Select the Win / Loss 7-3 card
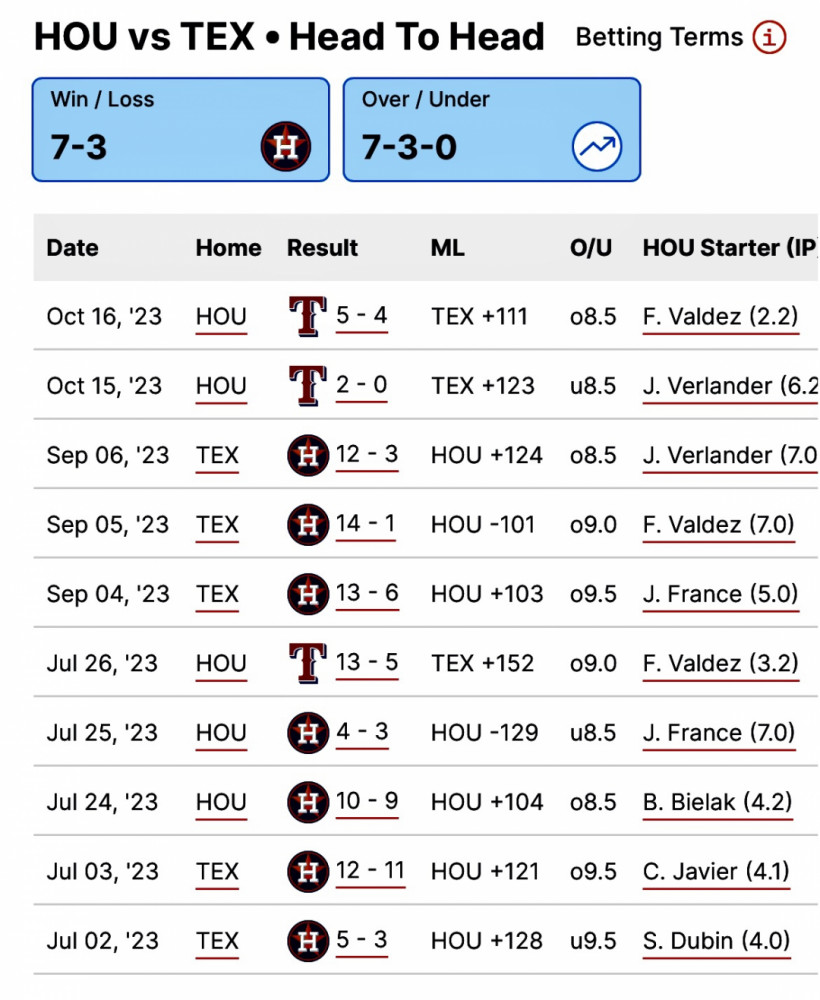The image size is (820, 1000). 181,129
